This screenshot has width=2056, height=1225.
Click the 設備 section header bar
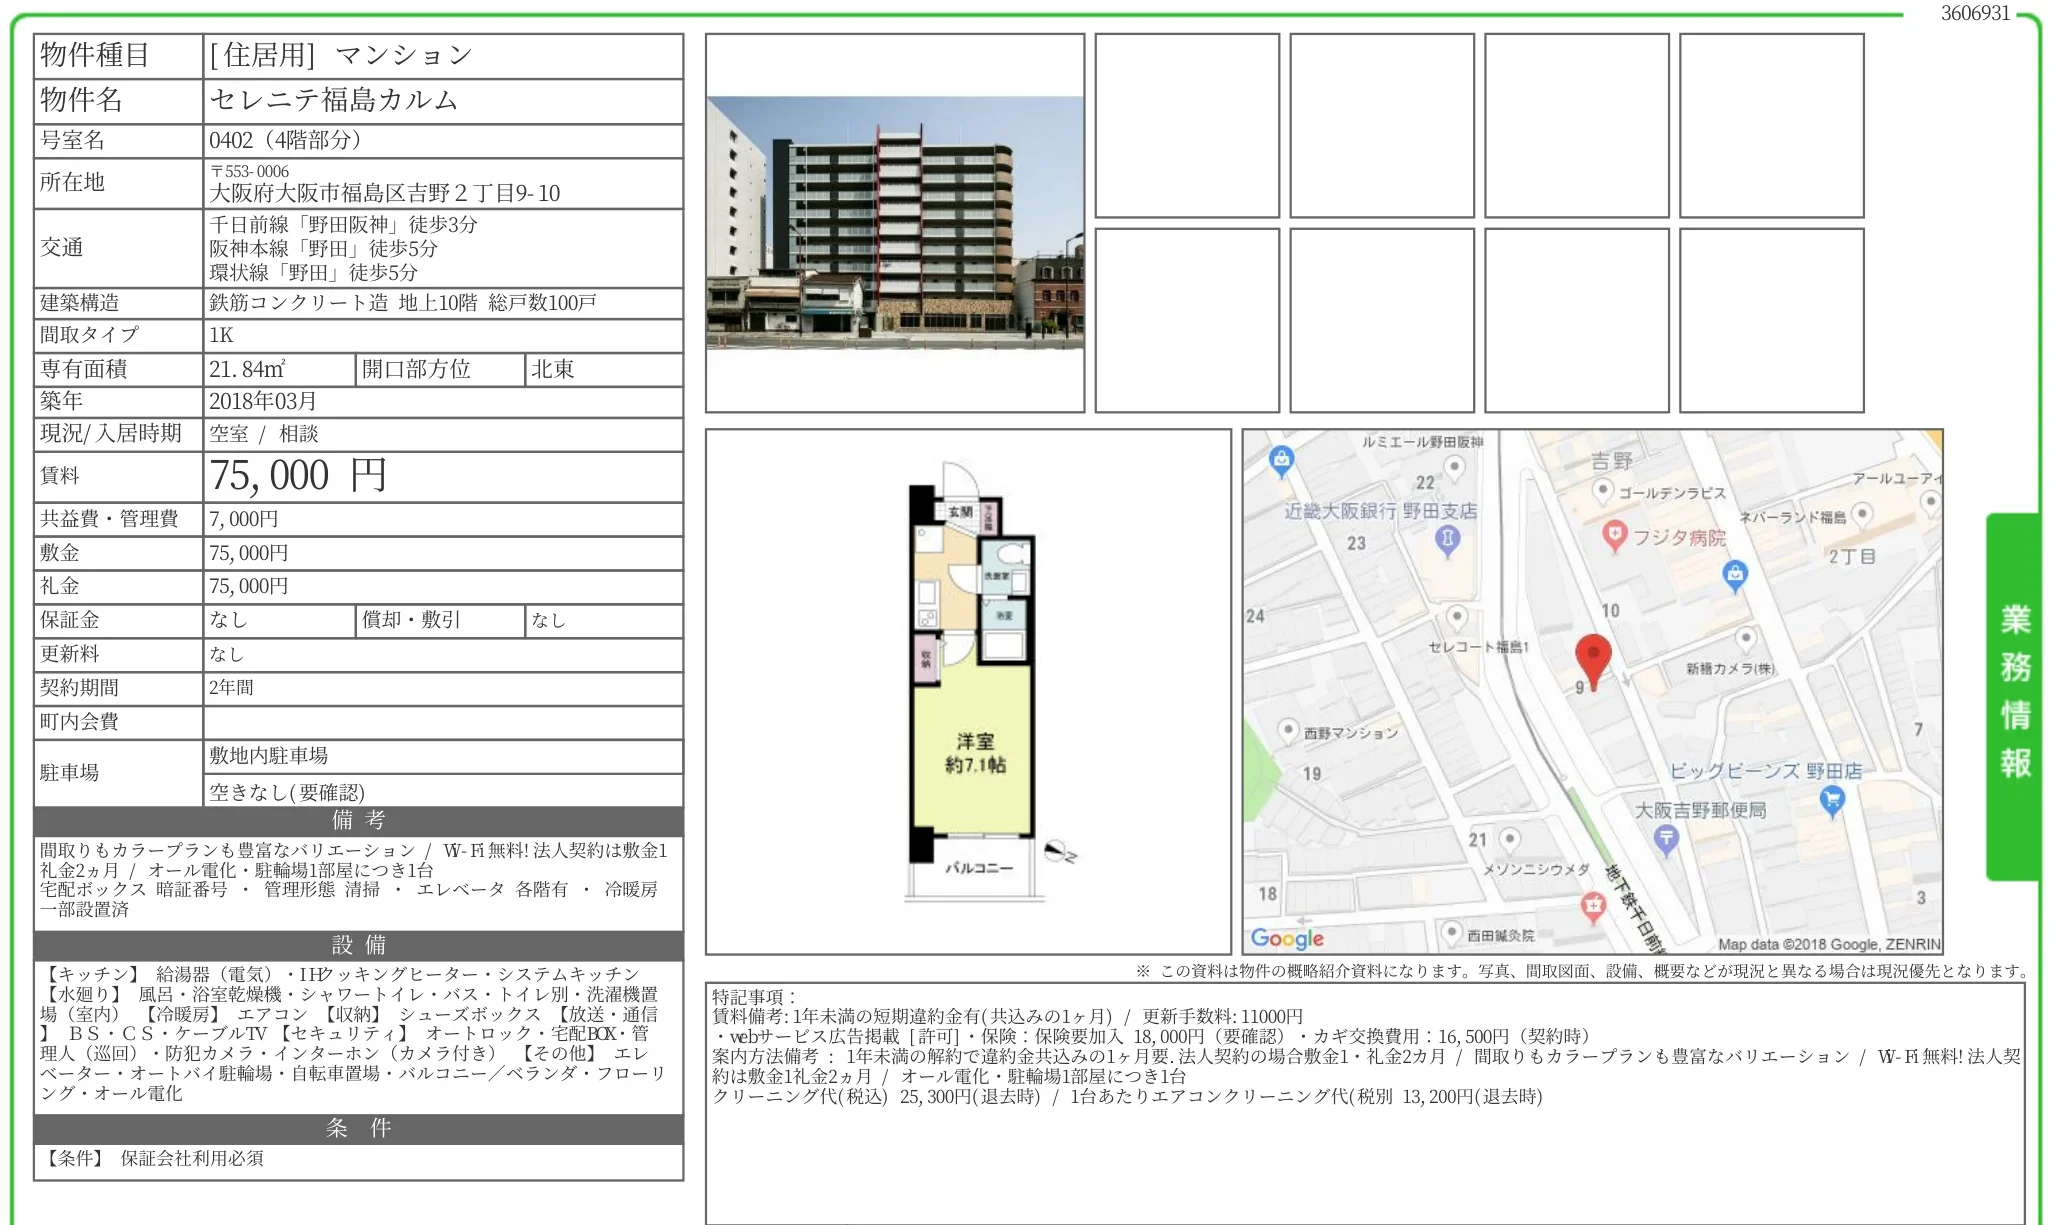point(358,945)
